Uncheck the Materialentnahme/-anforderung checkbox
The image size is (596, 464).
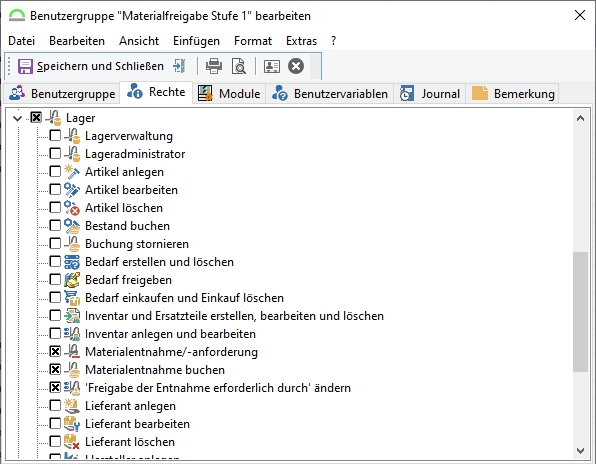pos(55,352)
